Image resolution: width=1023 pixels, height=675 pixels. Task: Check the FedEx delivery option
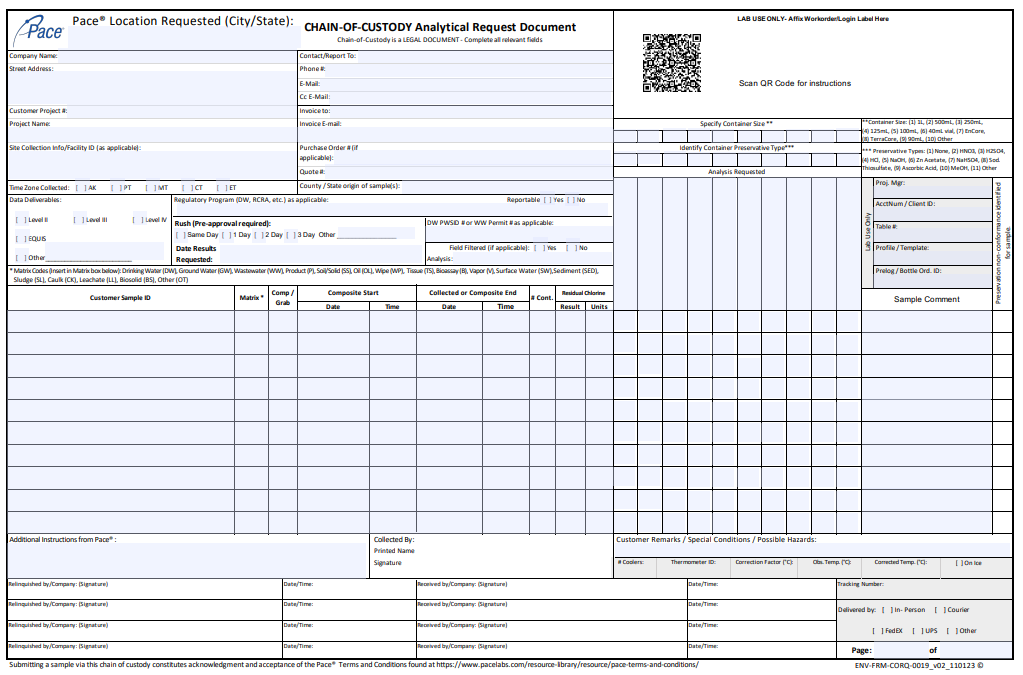(879, 629)
